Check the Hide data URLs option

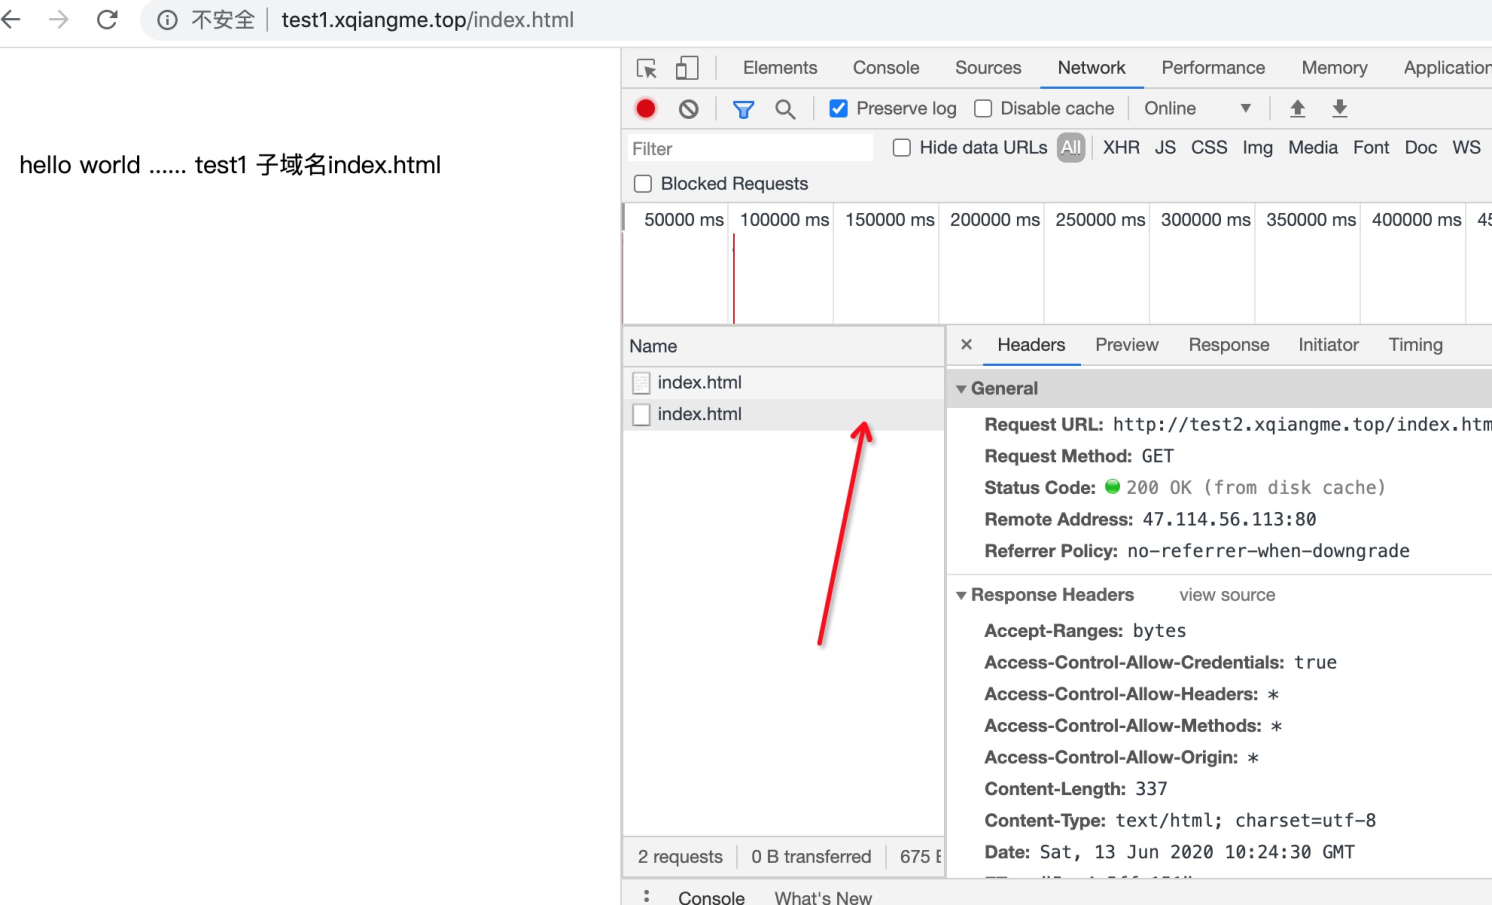click(902, 148)
